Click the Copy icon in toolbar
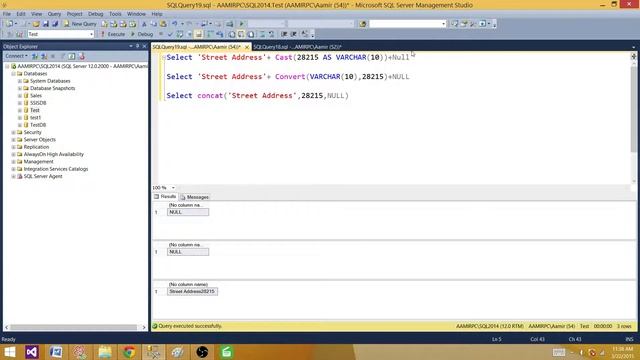Image resolution: width=640 pixels, height=360 pixels. [153, 24]
